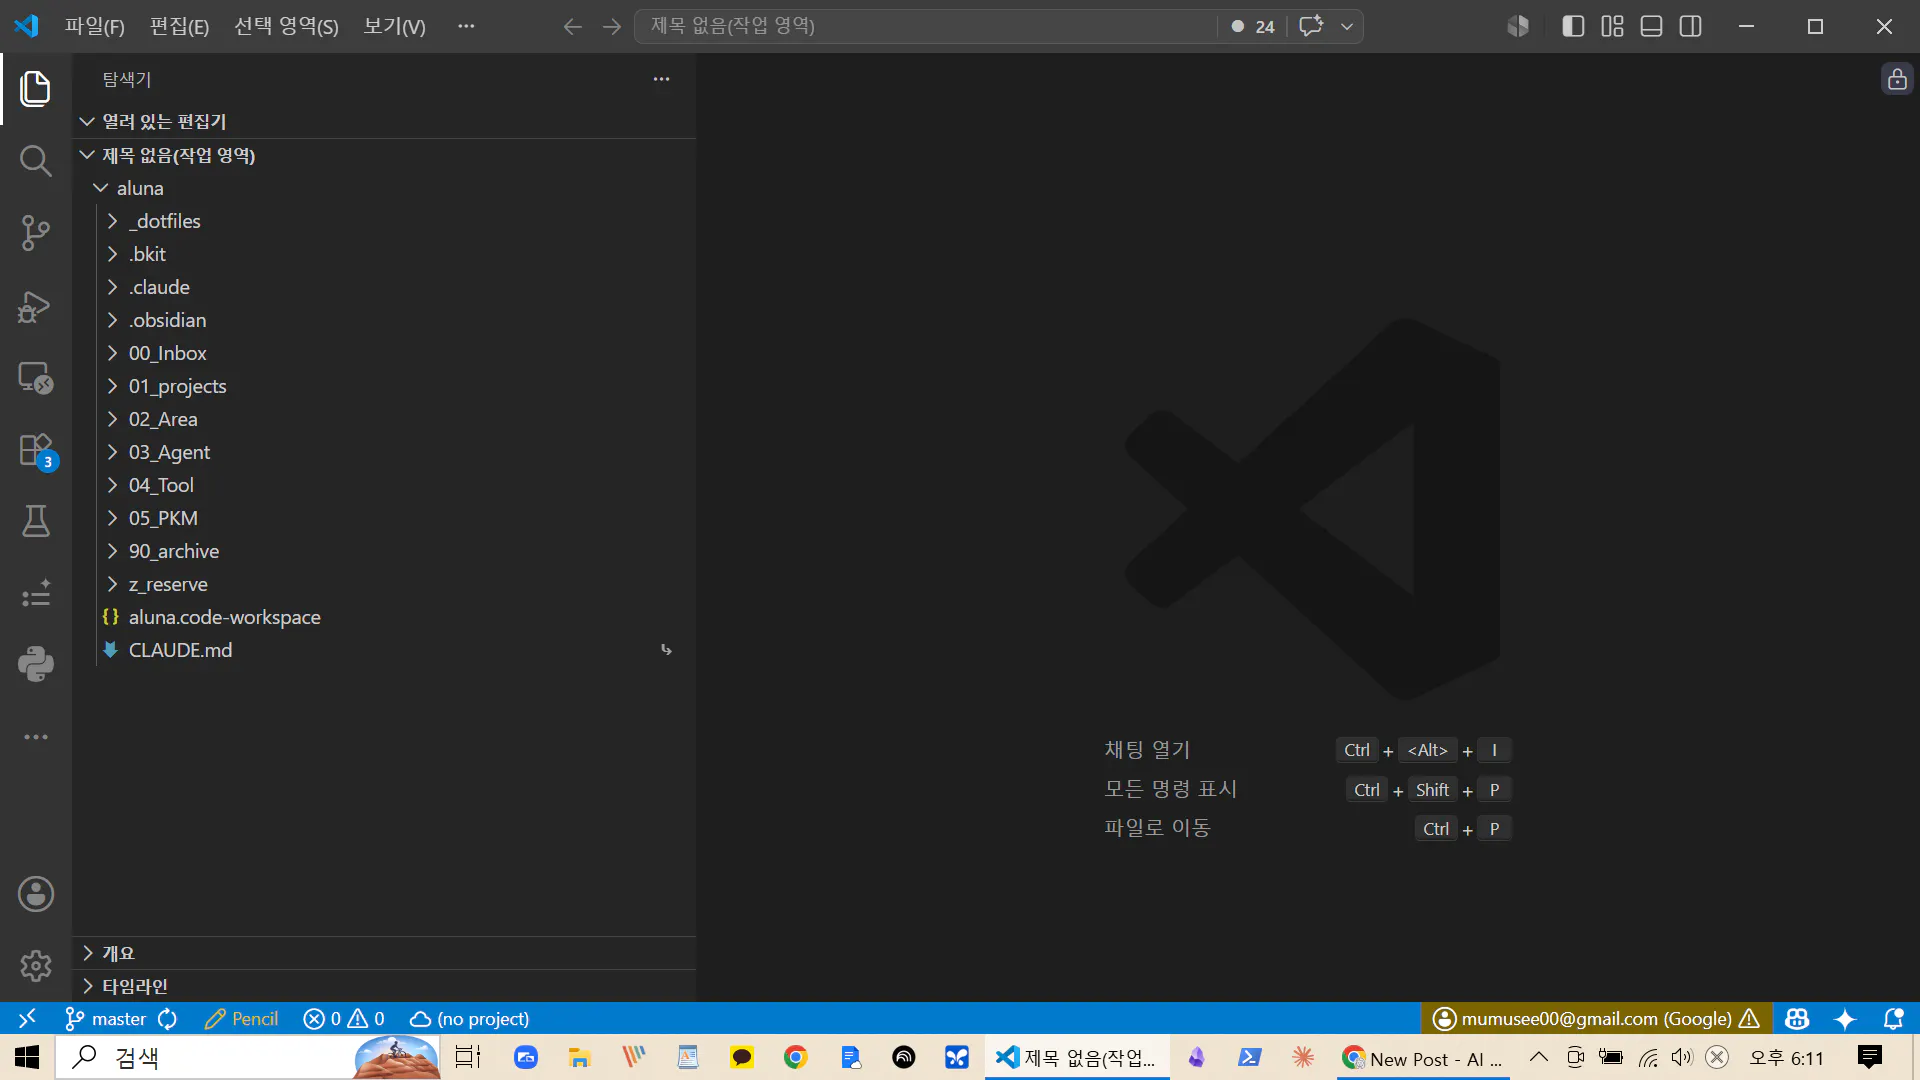Open the Python view in activity bar
1920x1080 pixels.
[x=36, y=664]
